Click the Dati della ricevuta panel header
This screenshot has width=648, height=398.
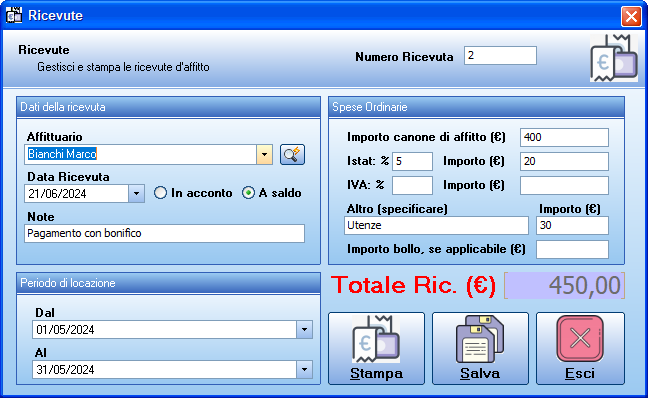168,107
